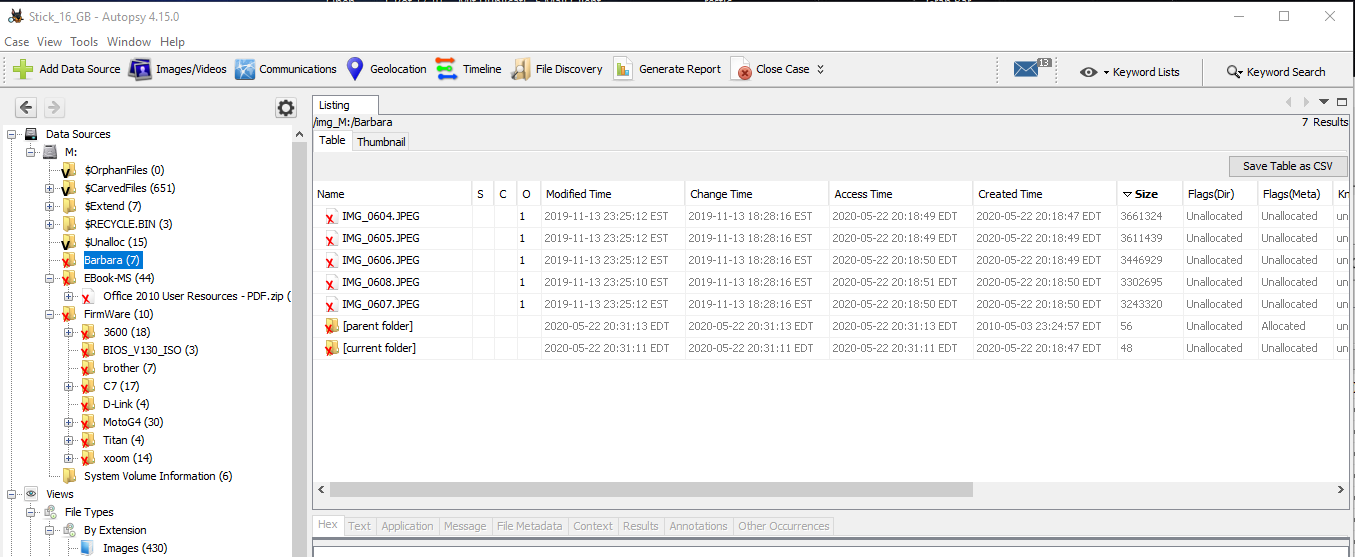Select Images (430) under By Extension

click(x=135, y=548)
